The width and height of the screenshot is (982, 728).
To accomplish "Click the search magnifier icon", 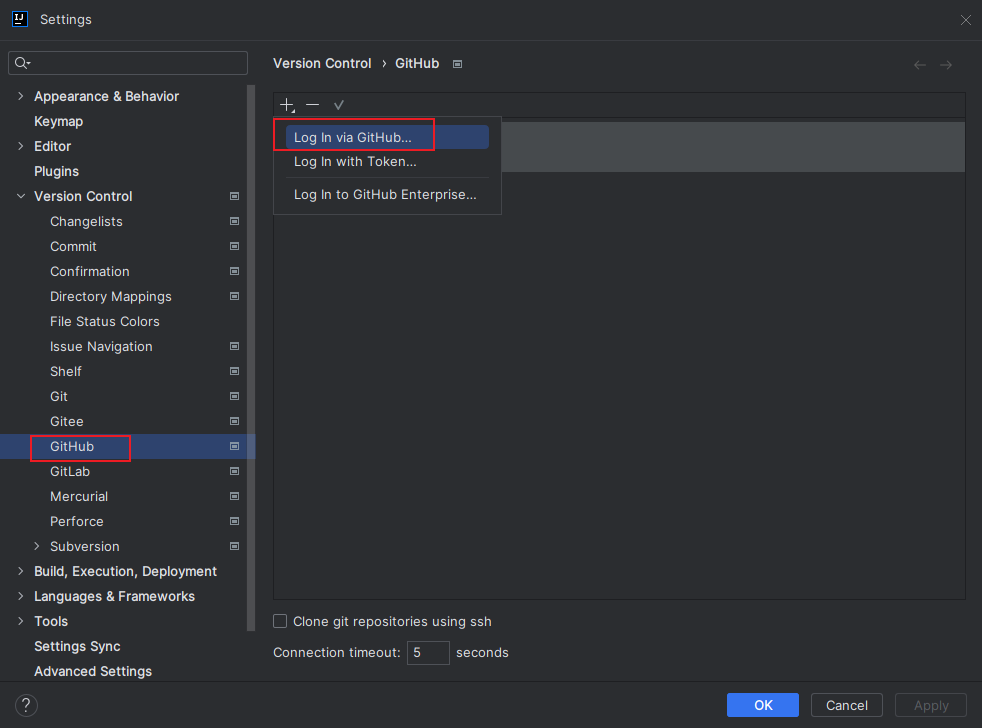I will pyautogui.click(x=22, y=63).
